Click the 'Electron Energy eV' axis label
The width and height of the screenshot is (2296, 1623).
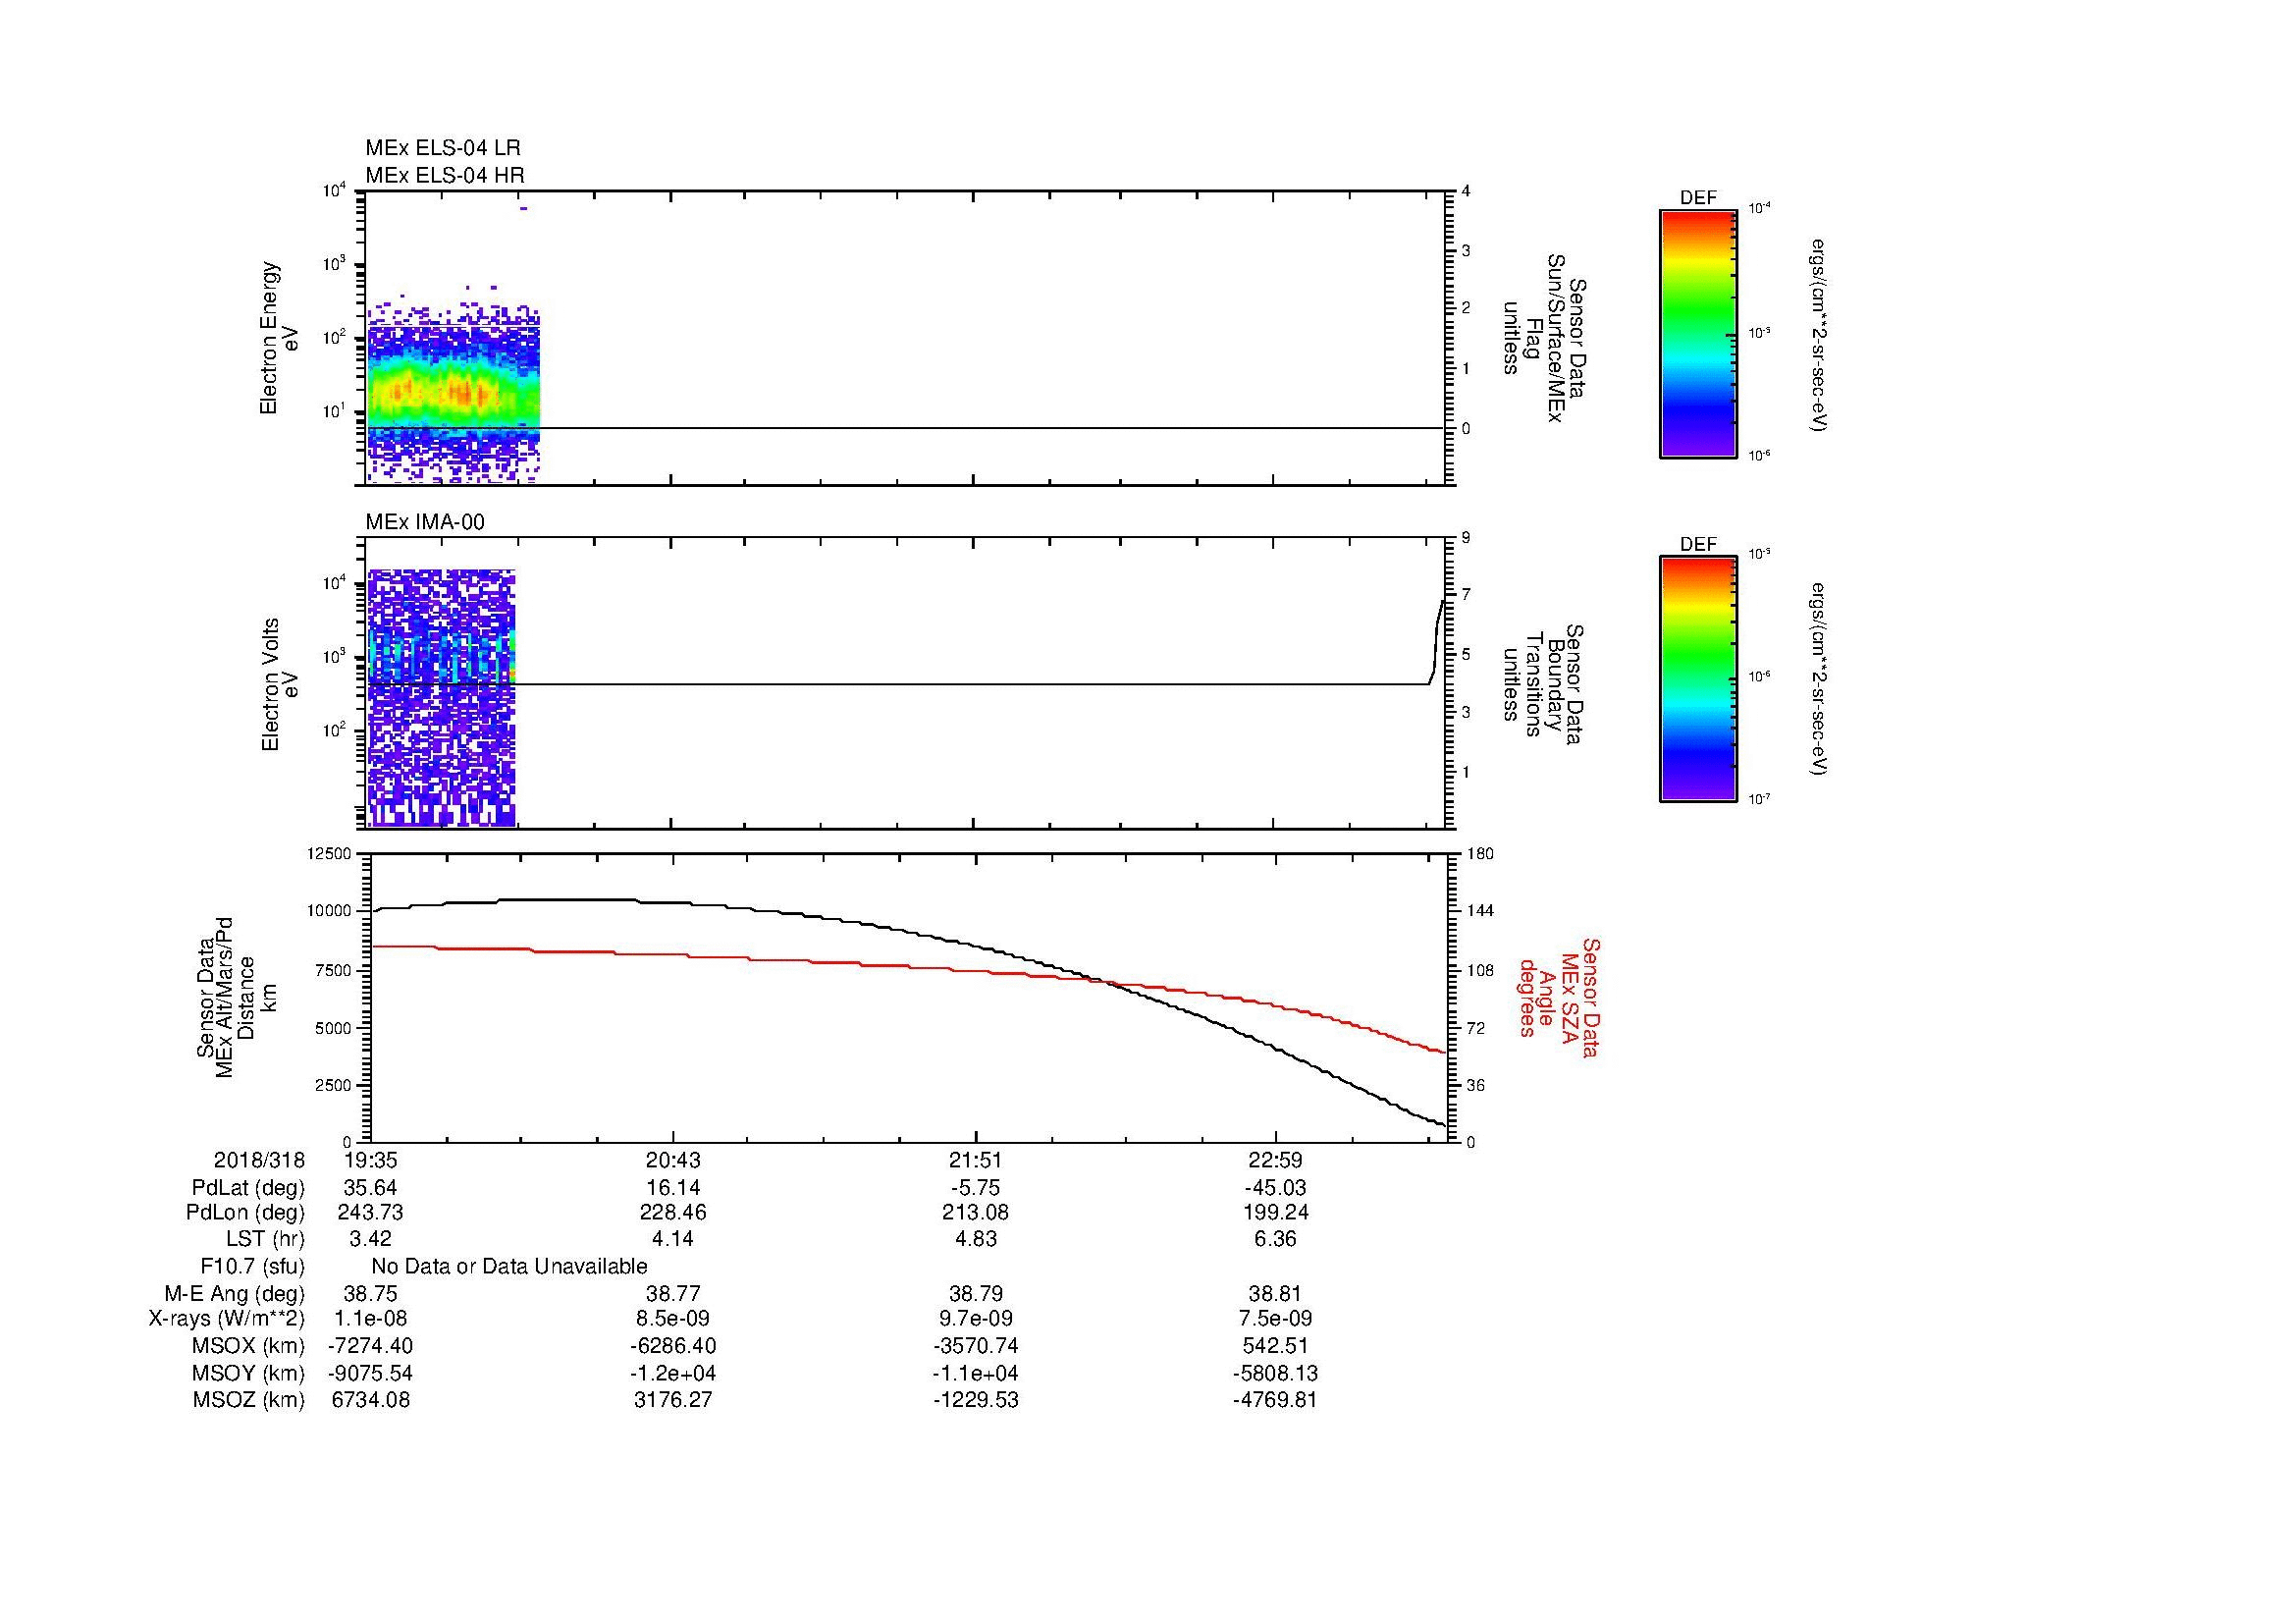(x=280, y=338)
